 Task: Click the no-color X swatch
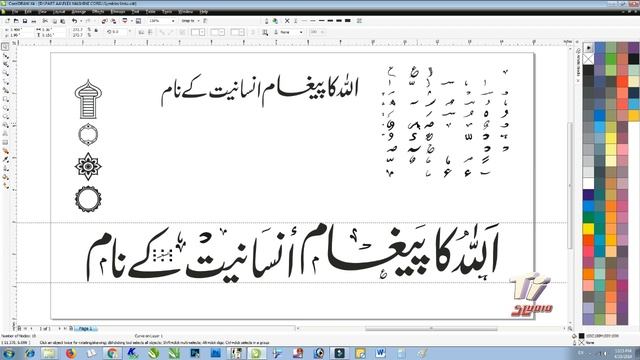[x=588, y=59]
